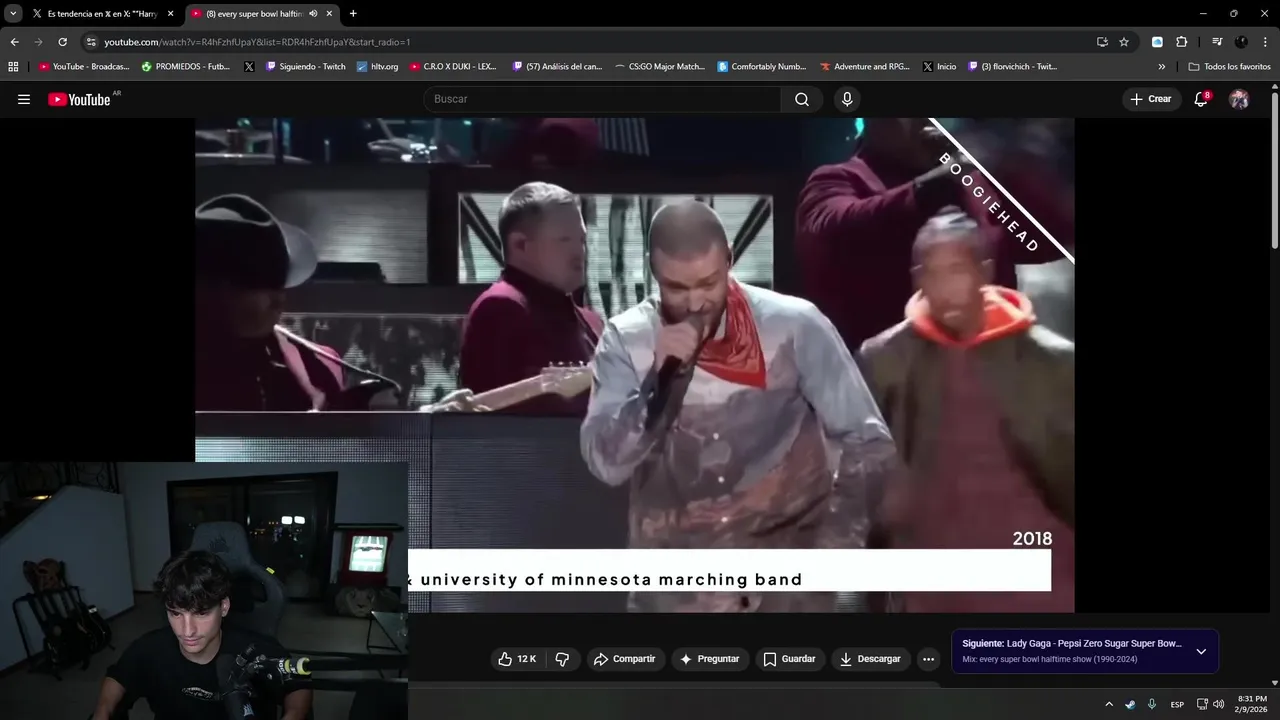The height and width of the screenshot is (720, 1280).
Task: Open the Inicio bookmark
Action: [x=939, y=67]
